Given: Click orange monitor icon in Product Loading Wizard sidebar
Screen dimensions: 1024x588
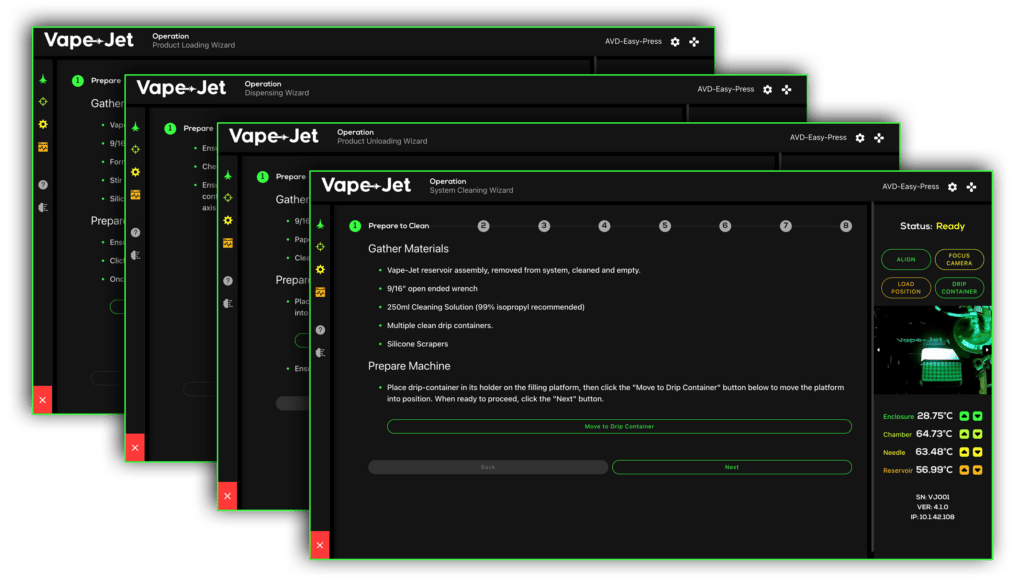Looking at the screenshot, I should [43, 147].
